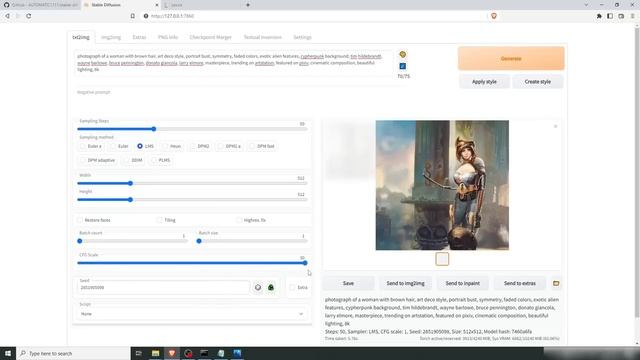The height and width of the screenshot is (360, 640).
Task: Click the Create style button
Action: (x=538, y=82)
